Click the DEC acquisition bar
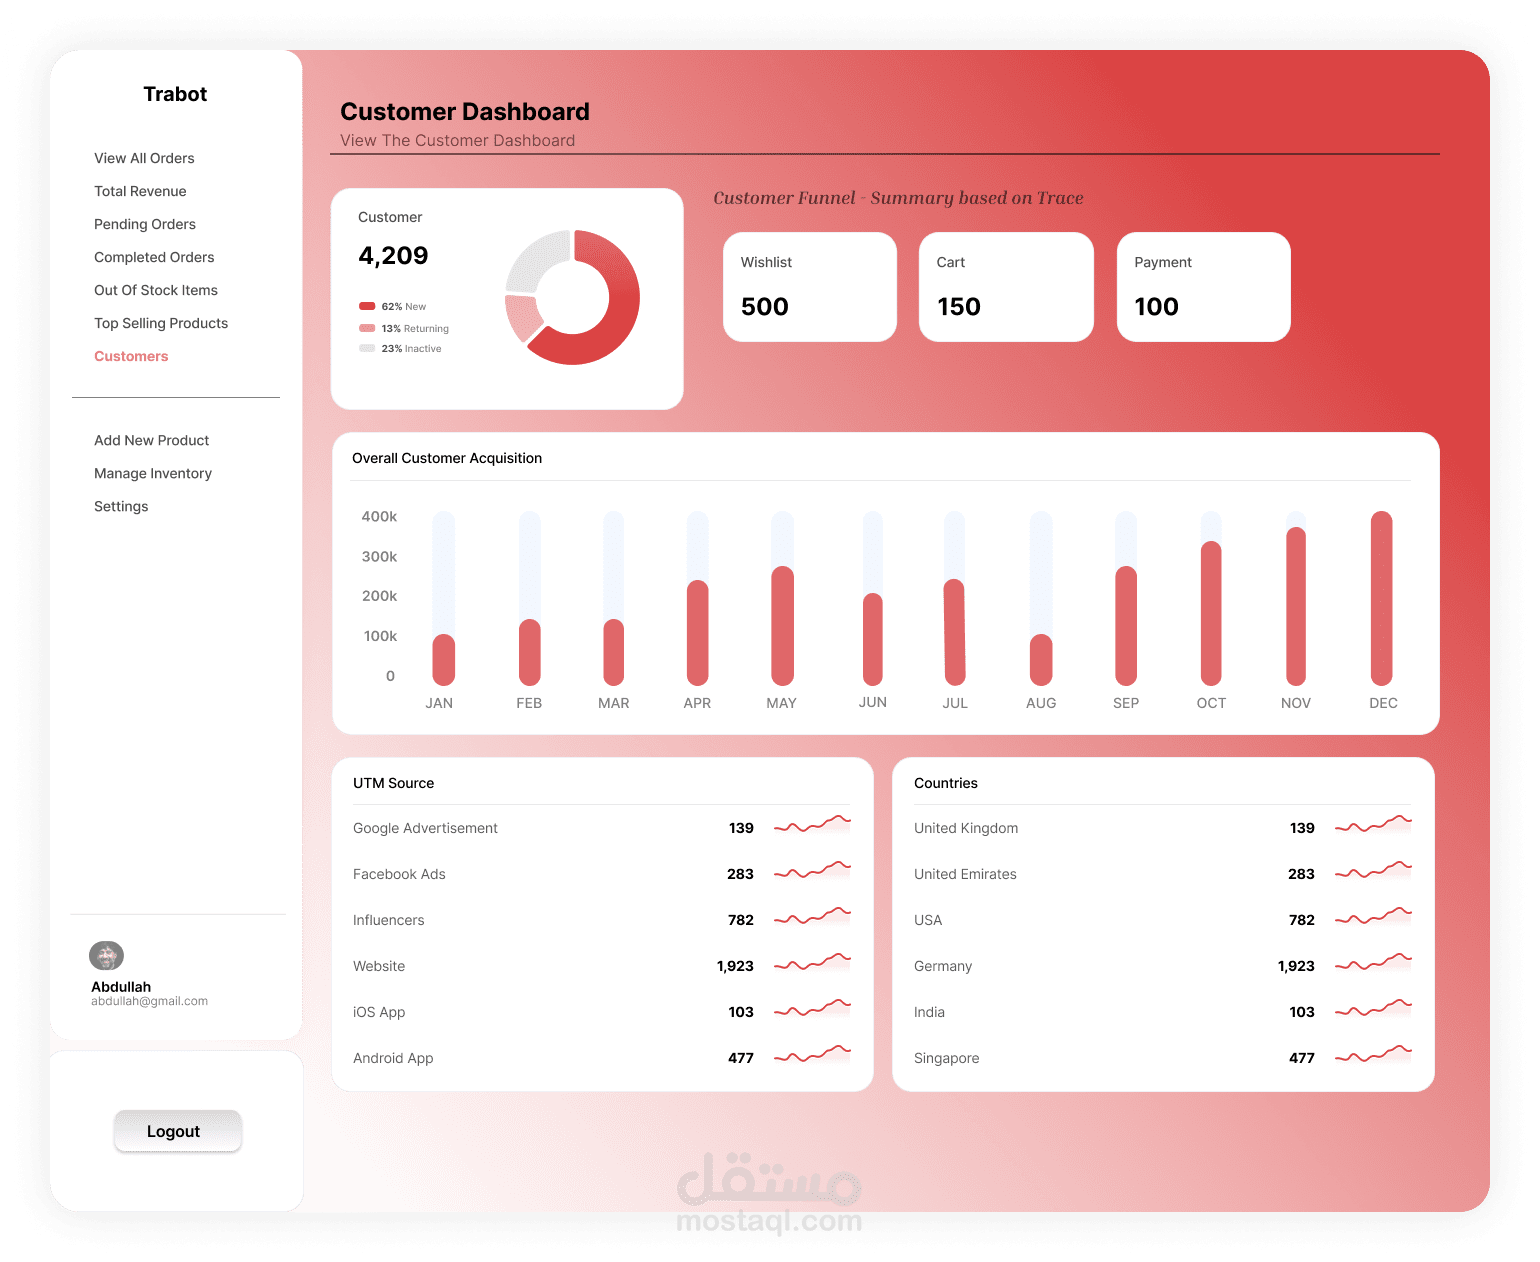Image resolution: width=1540 pixels, height=1262 pixels. pyautogui.click(x=1382, y=598)
